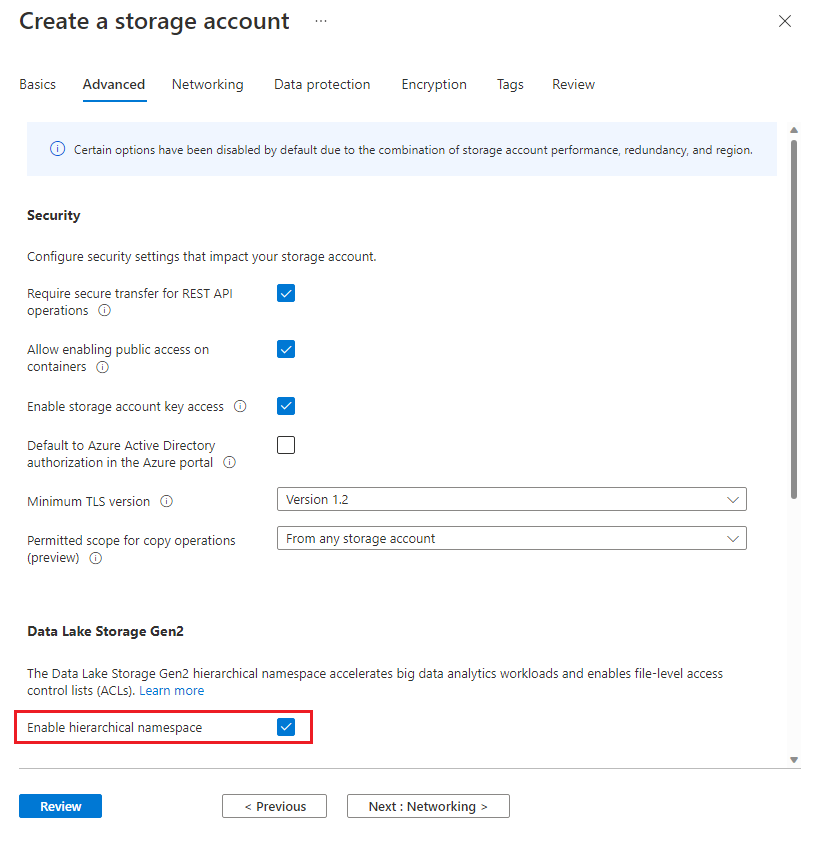Toggle Allow enabling public access on containers
This screenshot has height=848, width=821.
point(286,349)
